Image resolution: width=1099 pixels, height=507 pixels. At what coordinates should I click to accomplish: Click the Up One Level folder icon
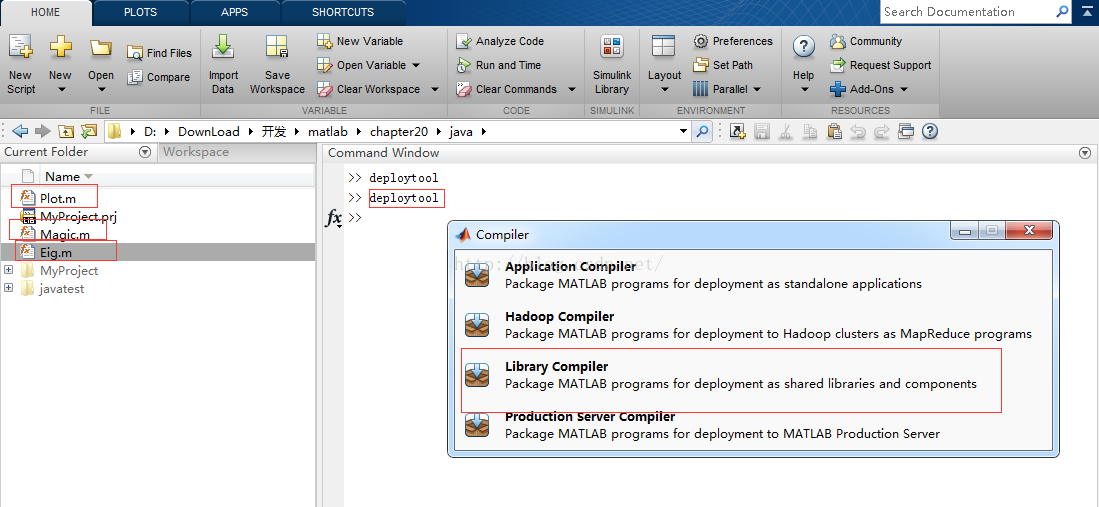coord(66,131)
